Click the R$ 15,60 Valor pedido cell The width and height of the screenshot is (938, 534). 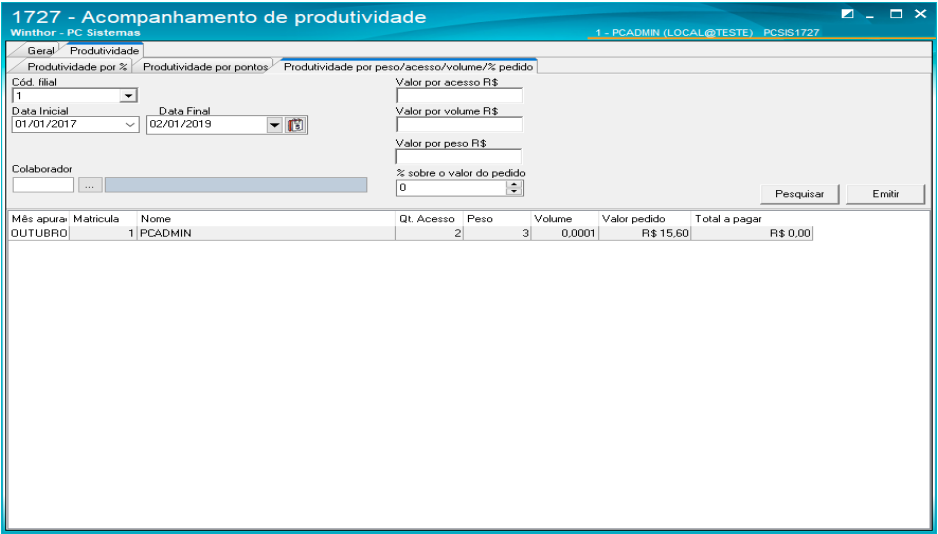[x=644, y=233]
